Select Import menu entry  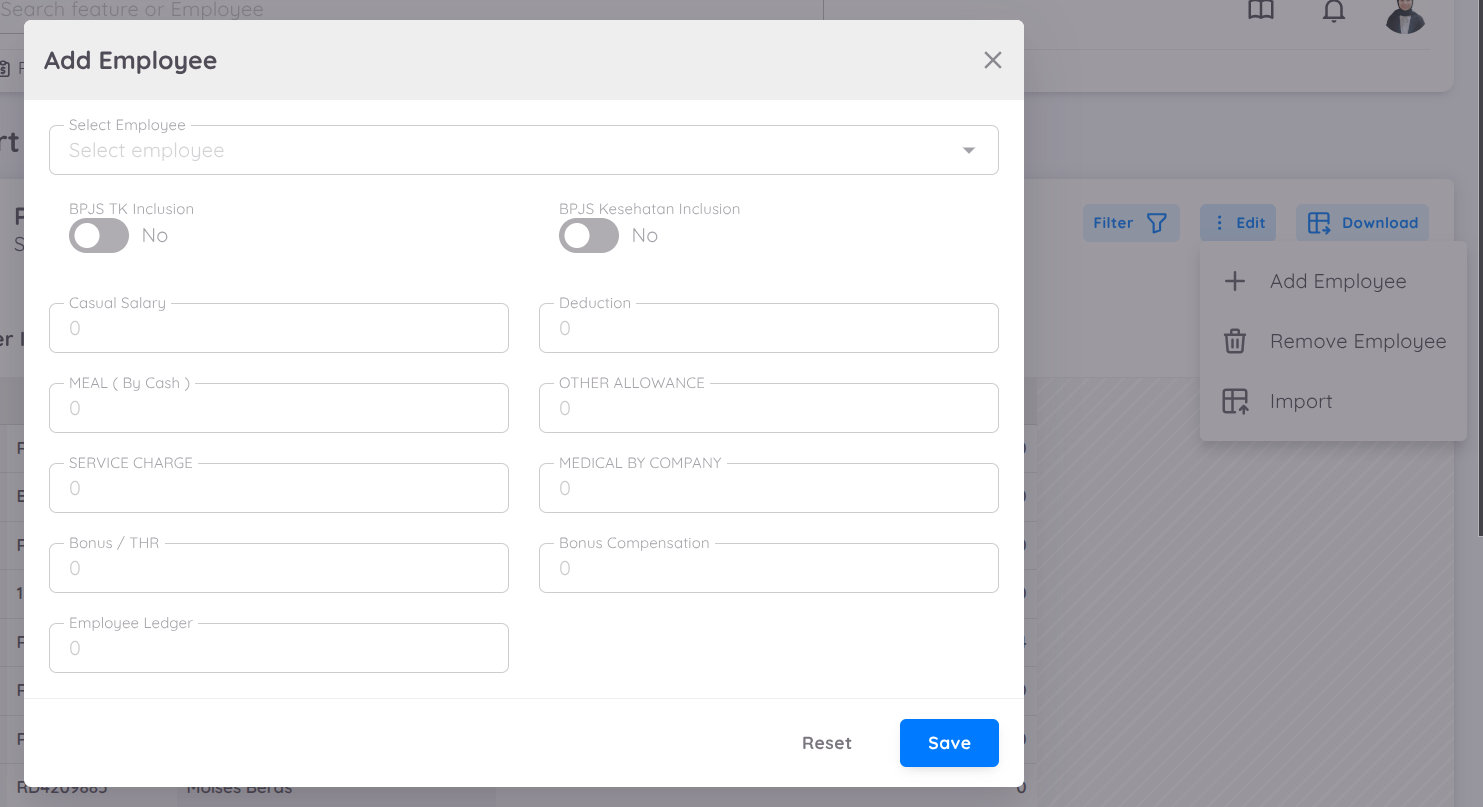tap(1300, 402)
